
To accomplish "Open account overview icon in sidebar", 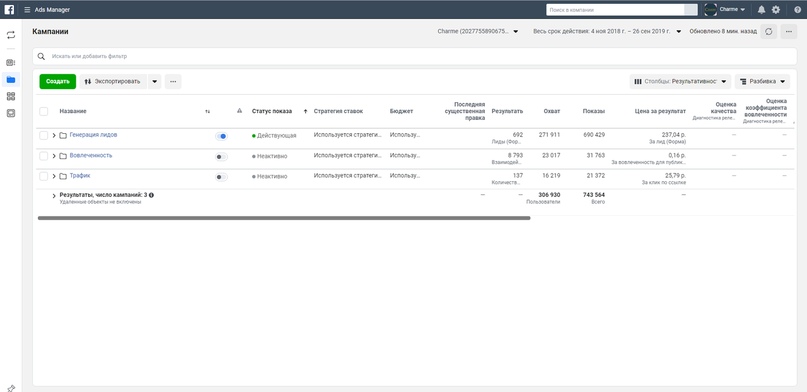I will 11,62.
